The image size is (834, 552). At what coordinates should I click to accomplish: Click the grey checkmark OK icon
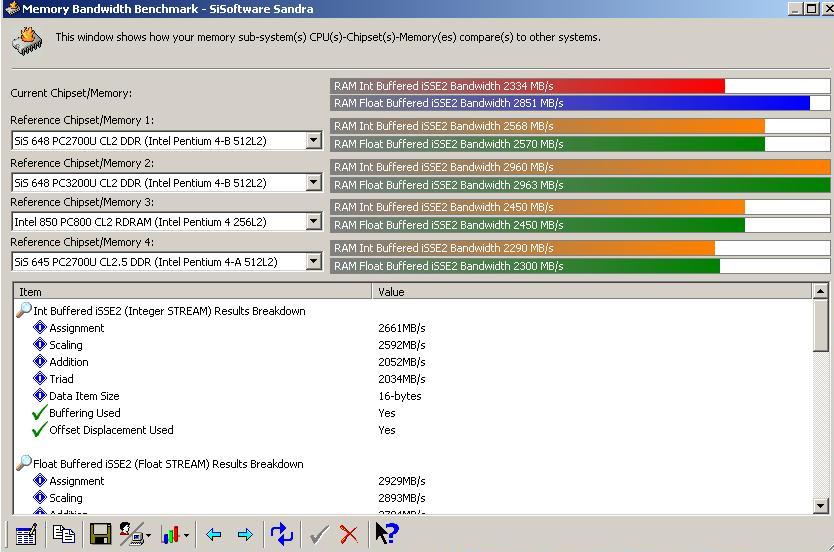coord(319,534)
